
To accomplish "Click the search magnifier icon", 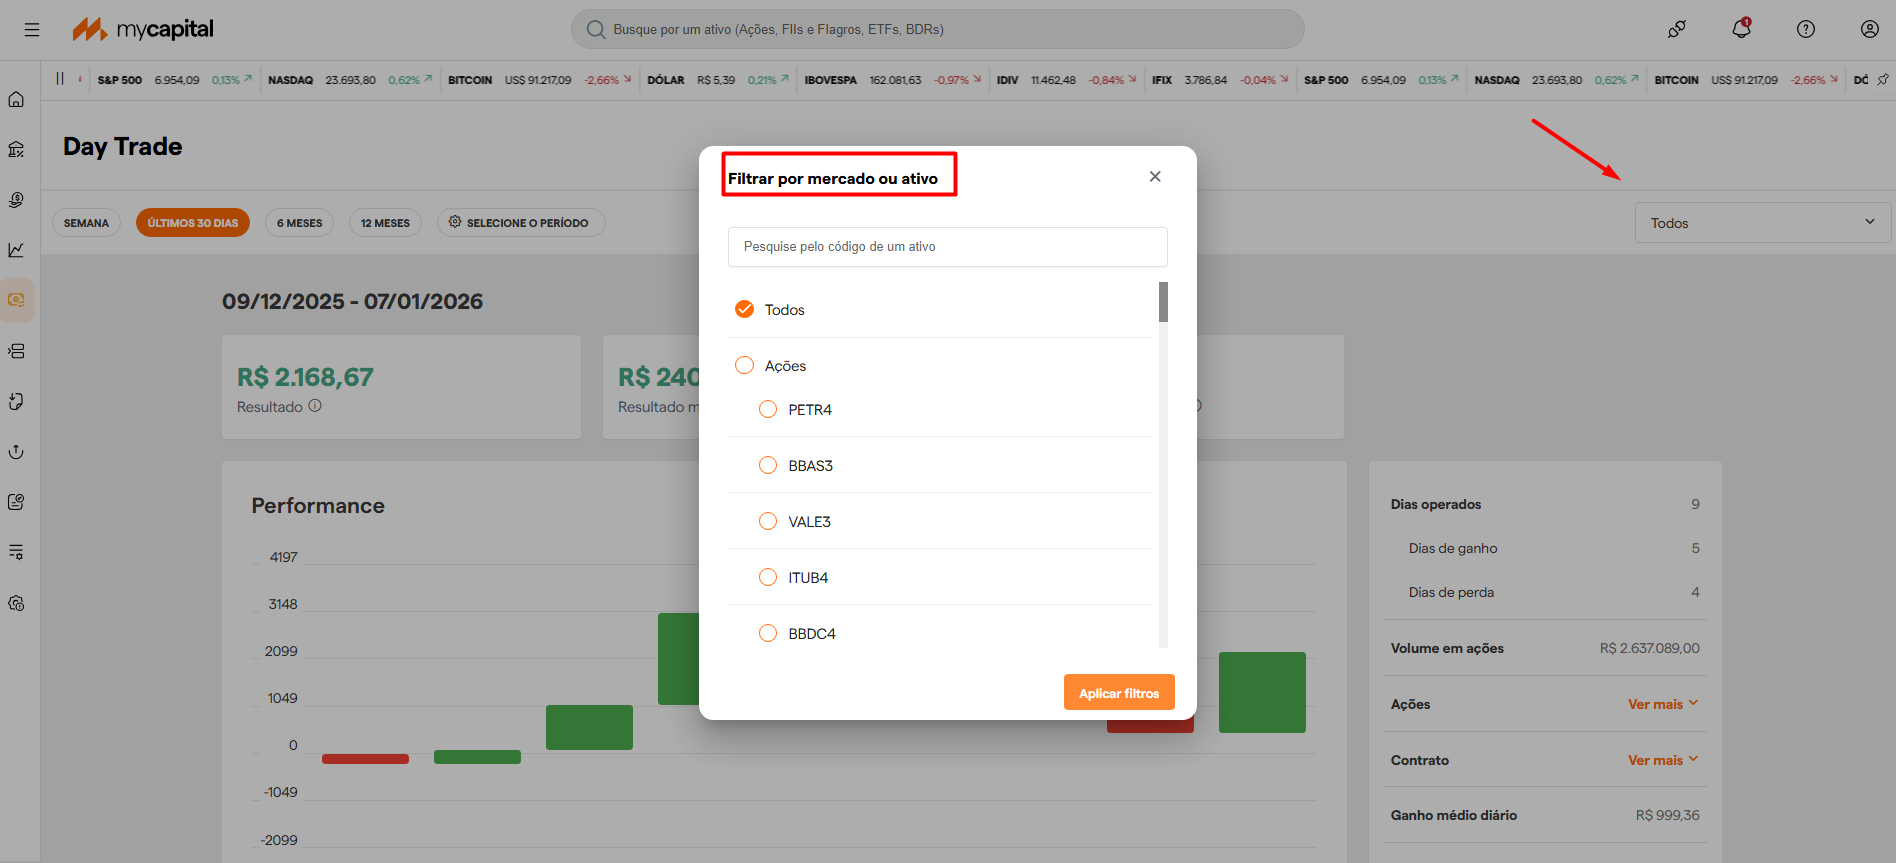I will coord(596,29).
